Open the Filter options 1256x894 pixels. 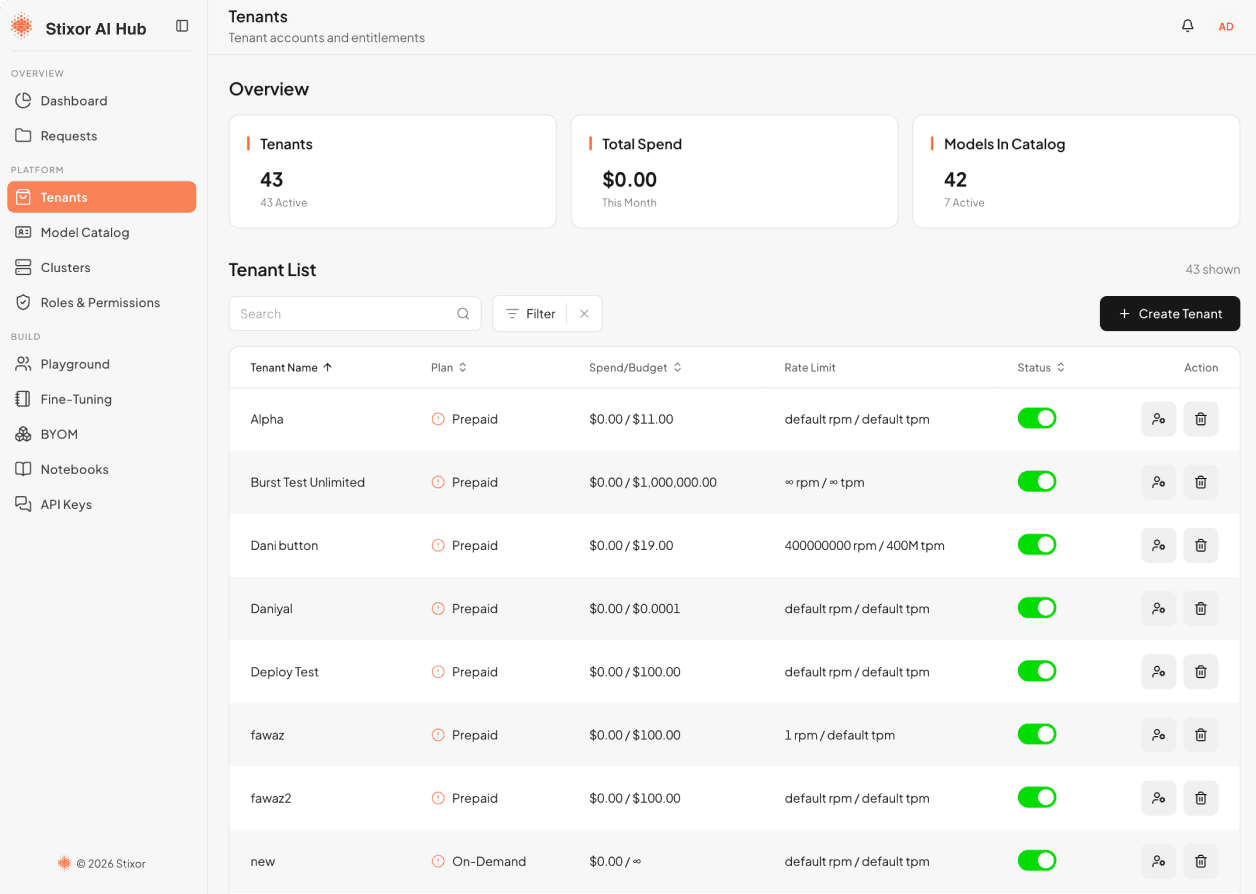[530, 314]
